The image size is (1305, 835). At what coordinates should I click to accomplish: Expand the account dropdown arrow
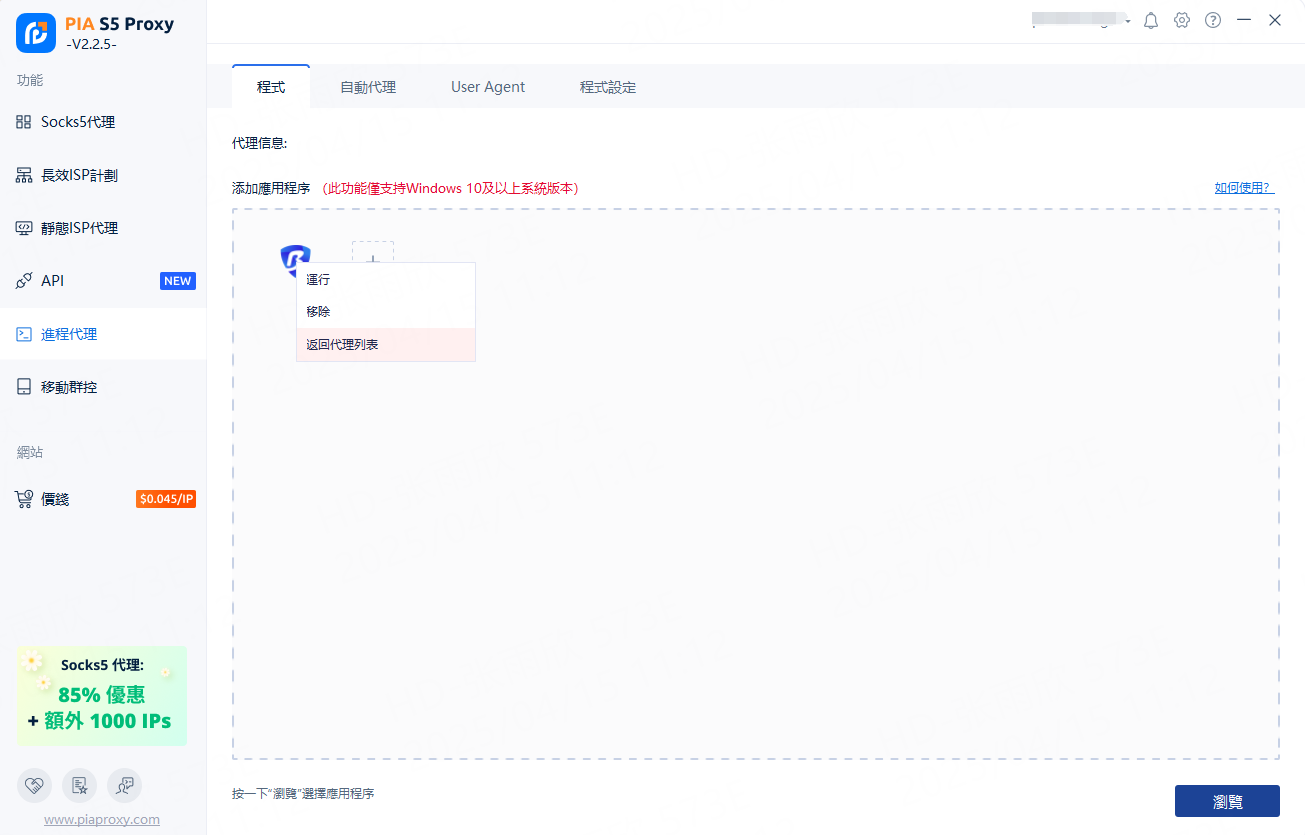click(1128, 21)
